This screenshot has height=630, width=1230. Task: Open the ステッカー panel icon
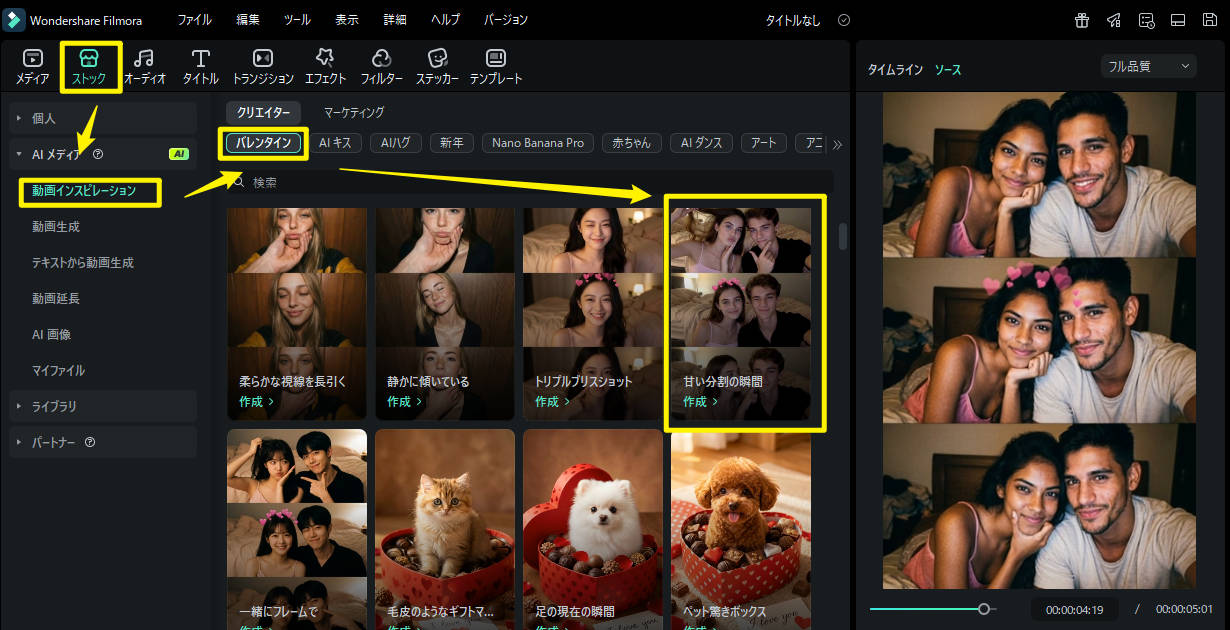[x=438, y=66]
